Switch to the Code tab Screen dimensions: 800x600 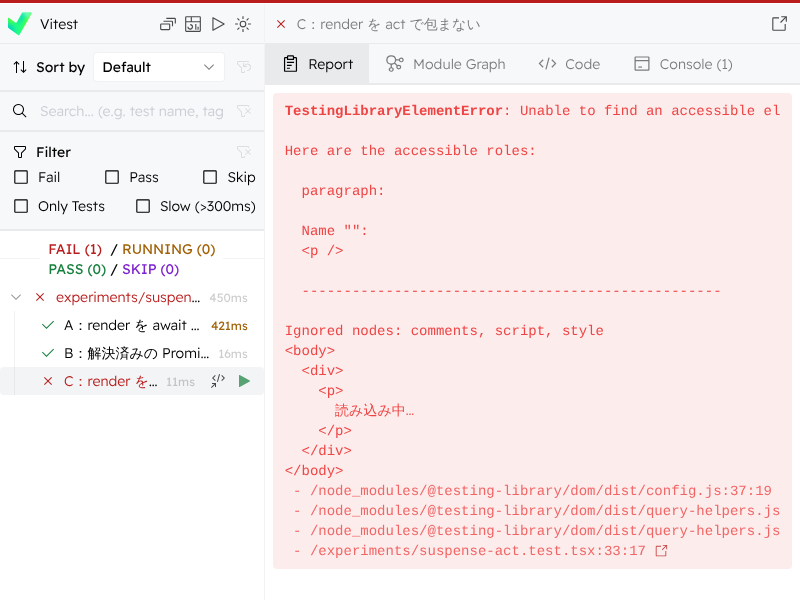point(569,64)
